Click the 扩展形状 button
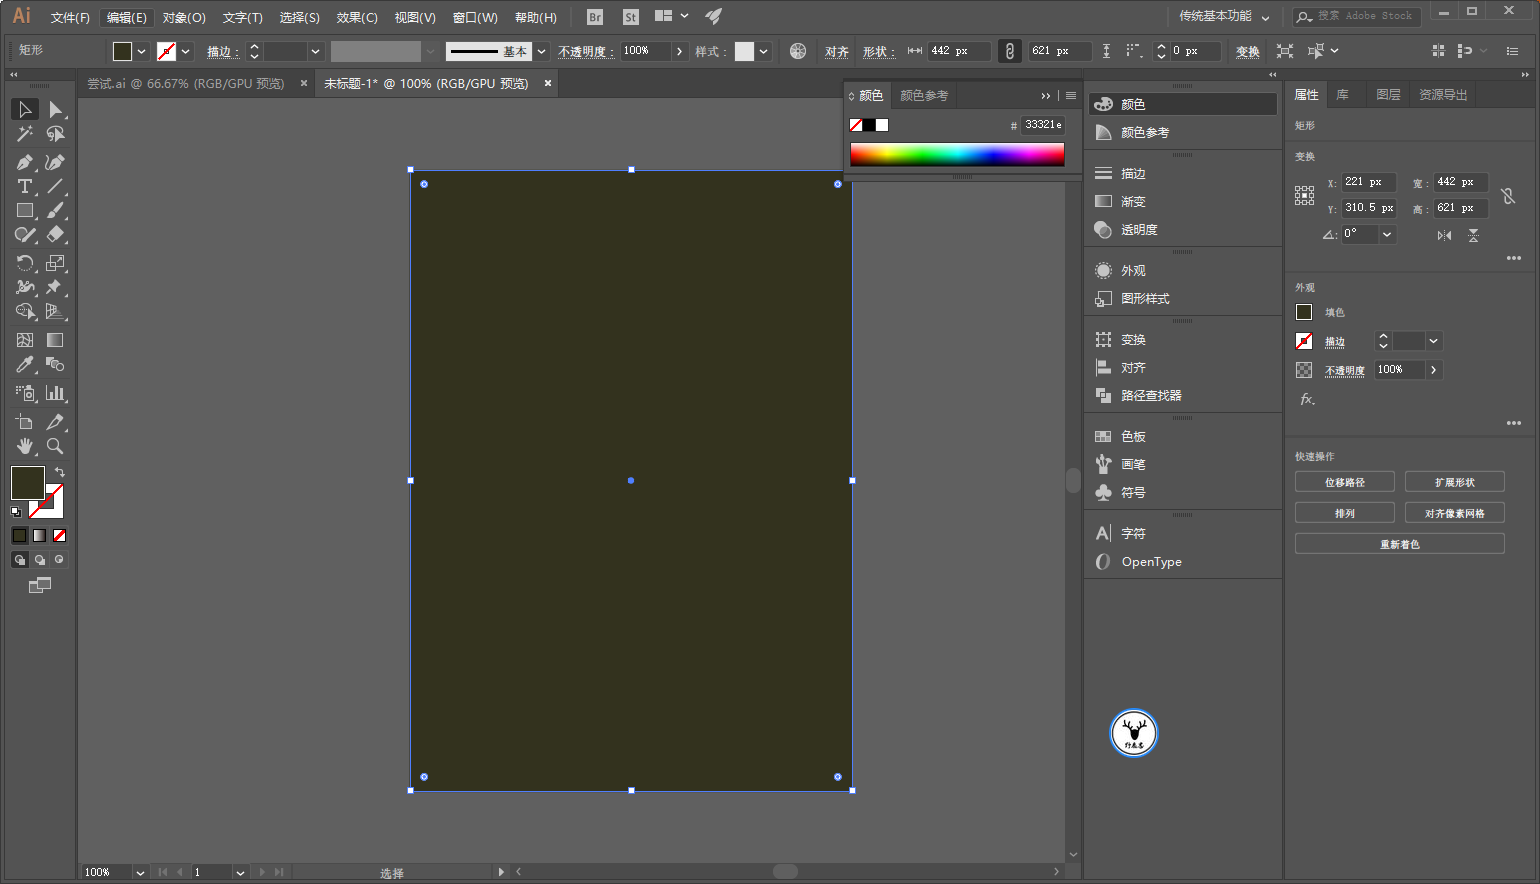Image resolution: width=1540 pixels, height=884 pixels. tap(1455, 482)
